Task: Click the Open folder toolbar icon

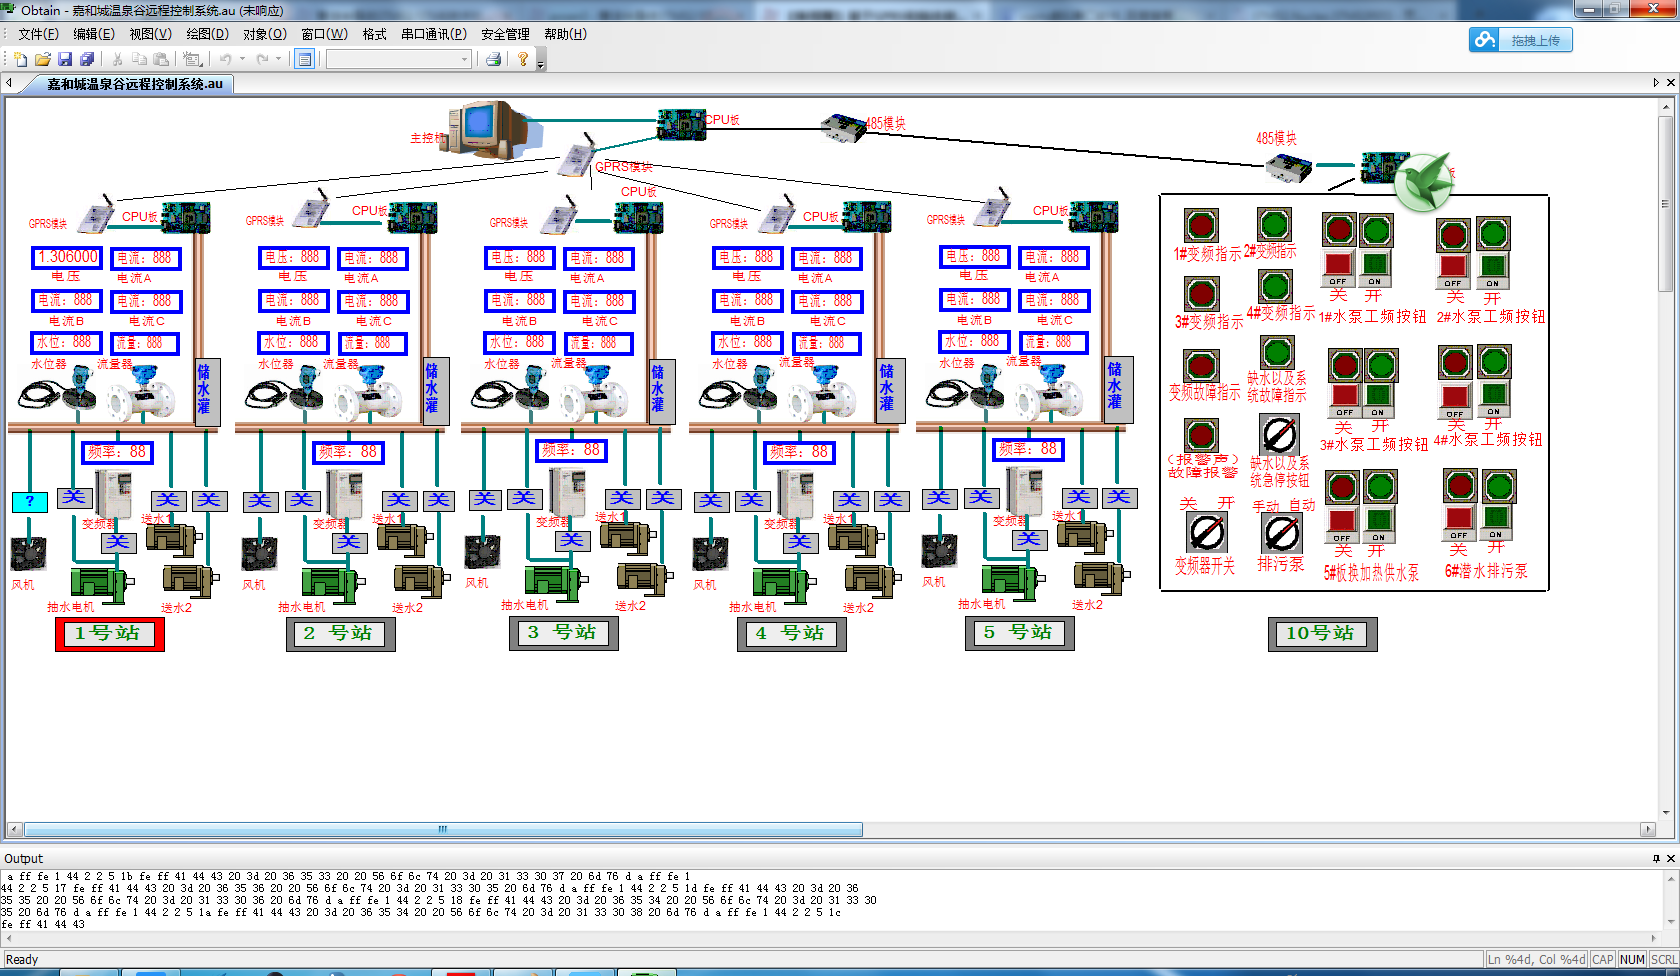Action: click(43, 59)
